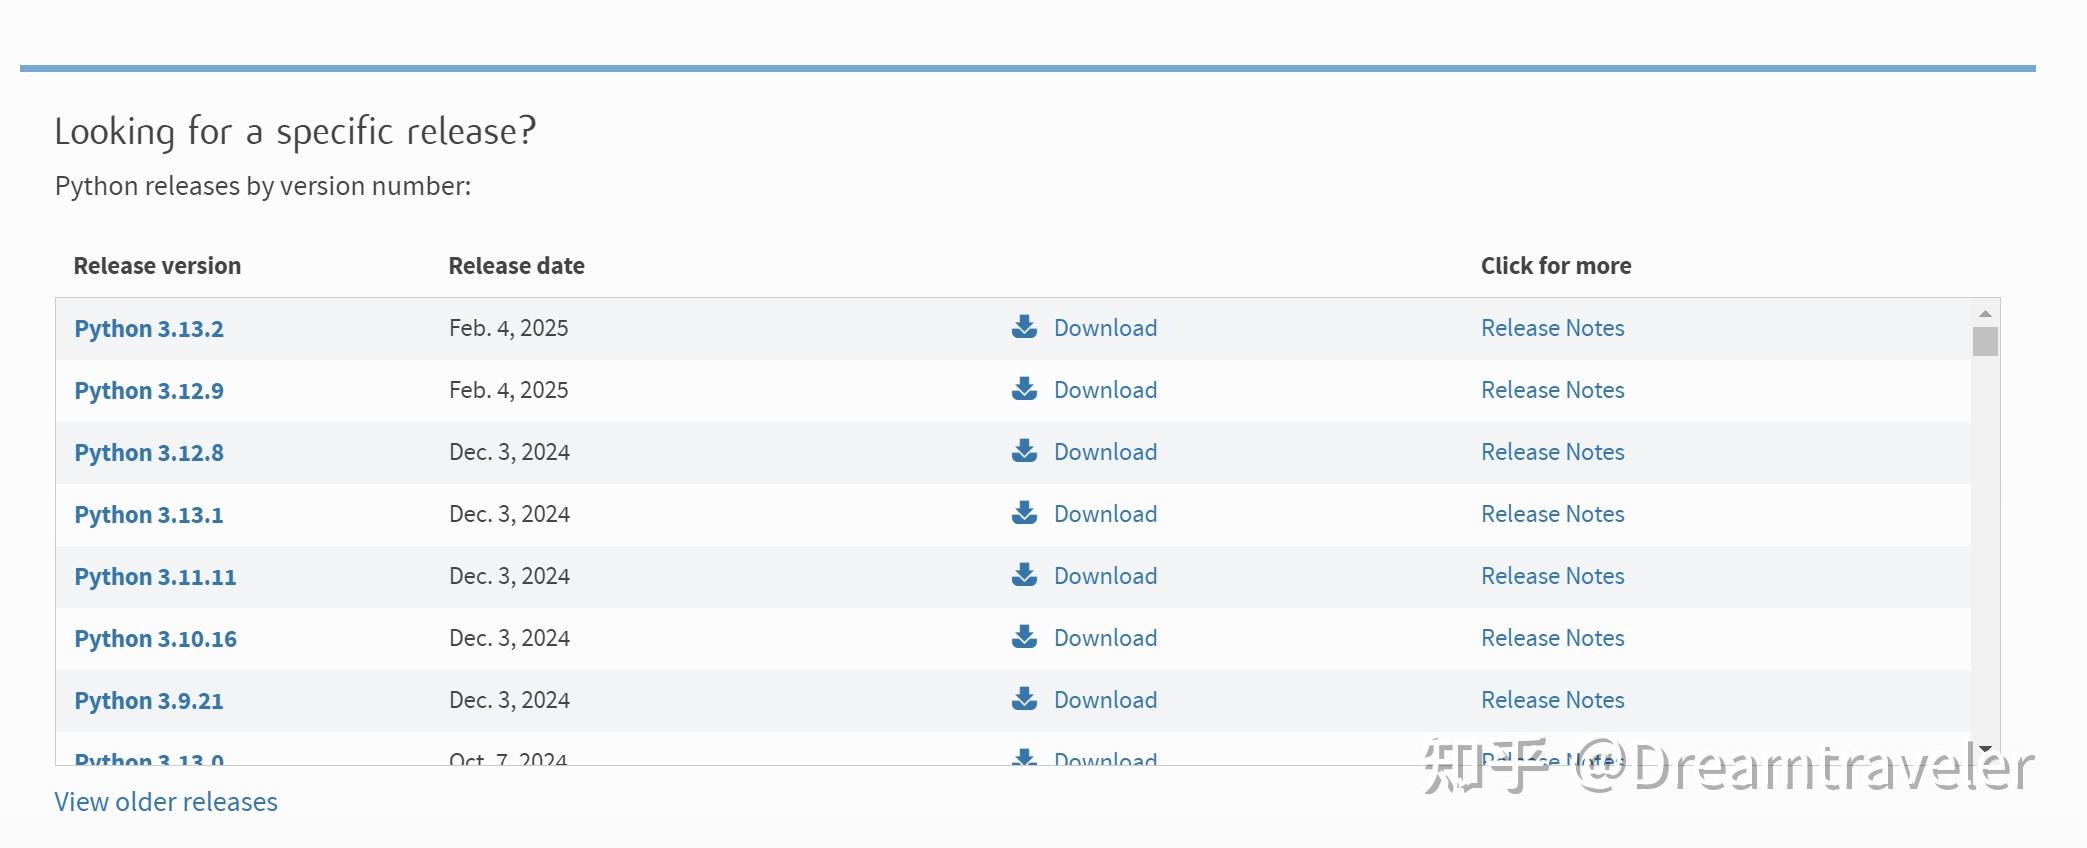
Task: Open the Python 3.13.1 release page
Action: (x=149, y=515)
